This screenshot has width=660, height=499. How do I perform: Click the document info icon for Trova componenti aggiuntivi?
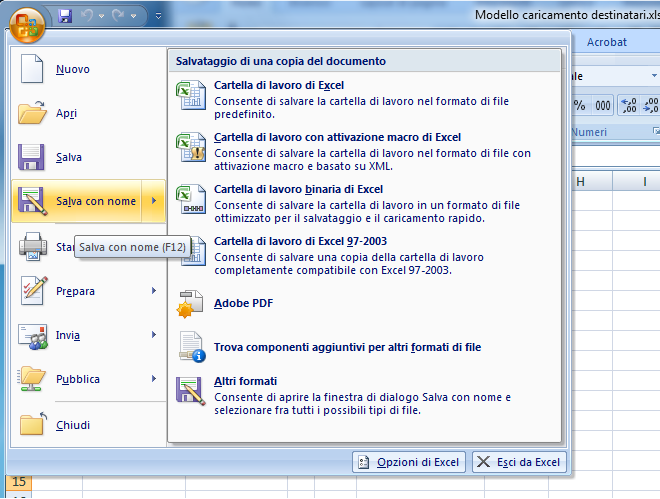point(192,347)
